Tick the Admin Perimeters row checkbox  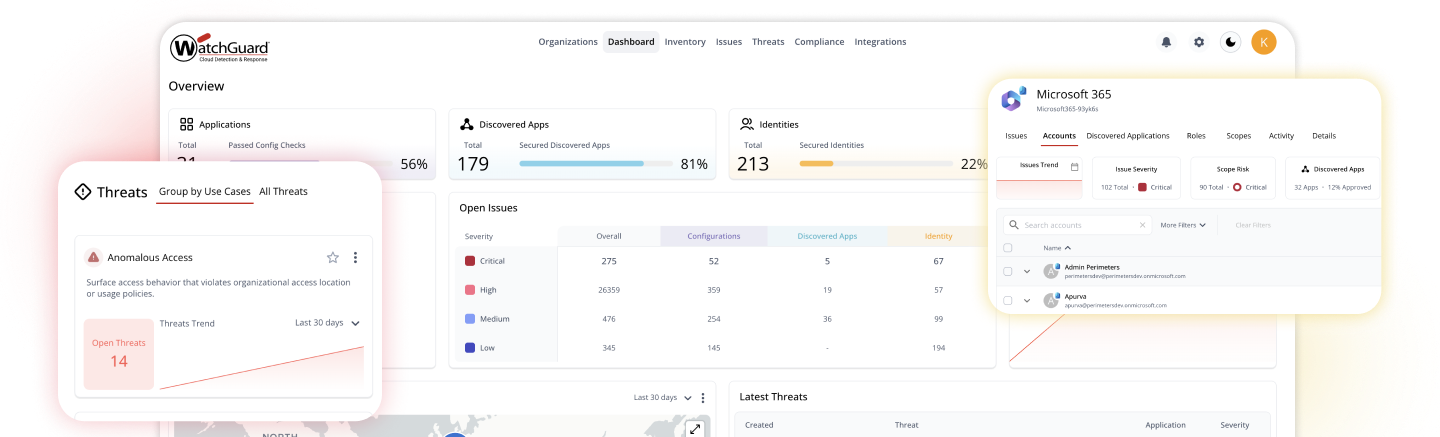tap(1008, 271)
